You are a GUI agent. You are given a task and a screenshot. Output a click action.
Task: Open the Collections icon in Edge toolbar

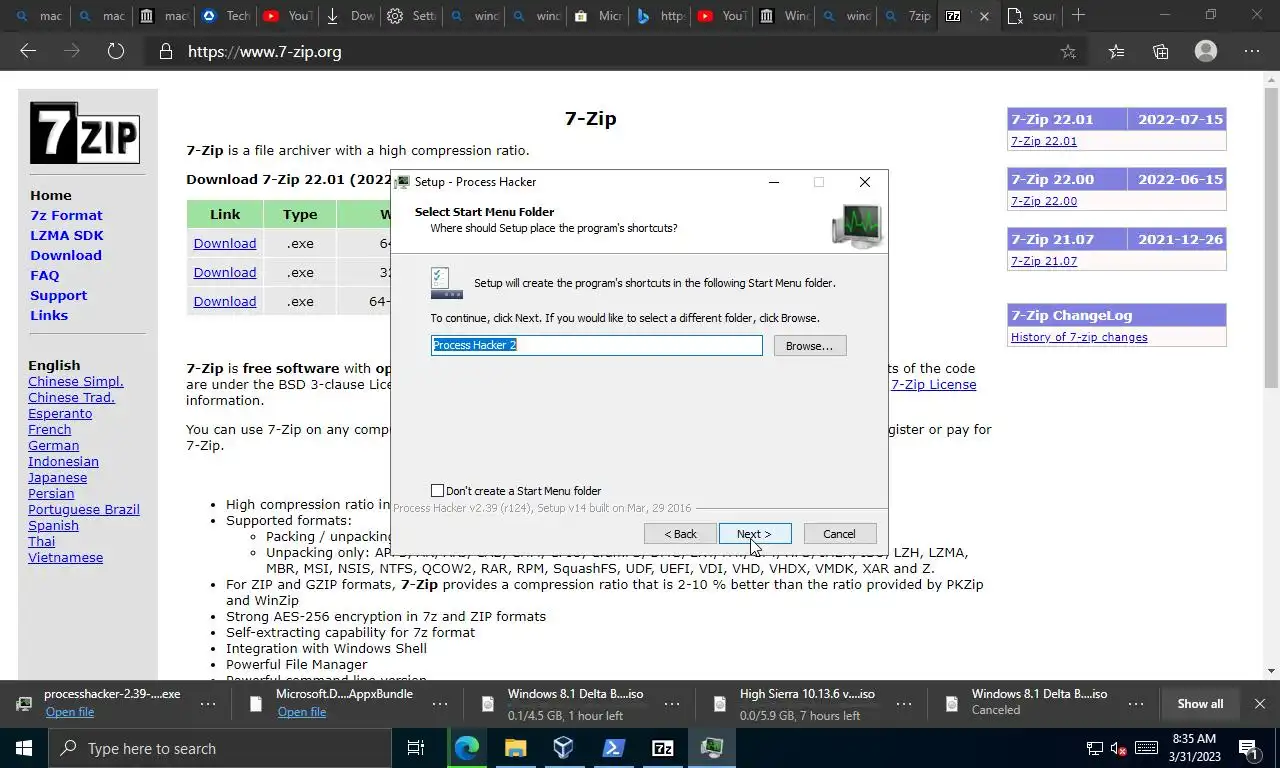(x=1160, y=51)
